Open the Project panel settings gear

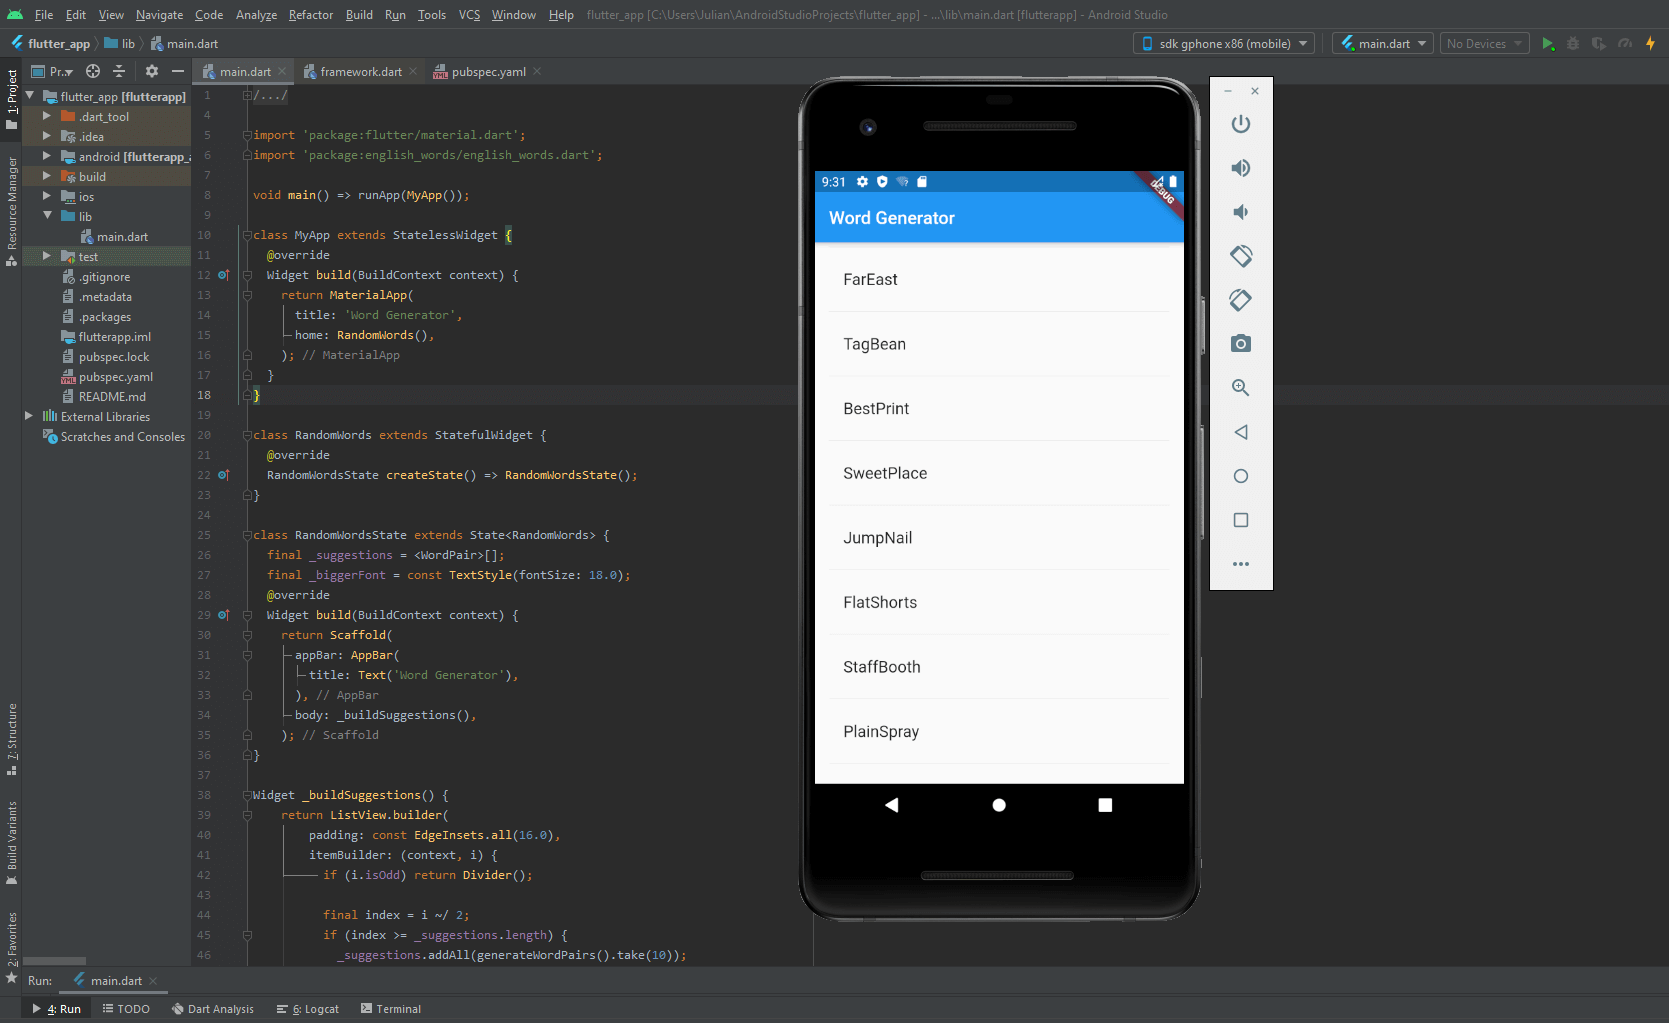(x=151, y=71)
